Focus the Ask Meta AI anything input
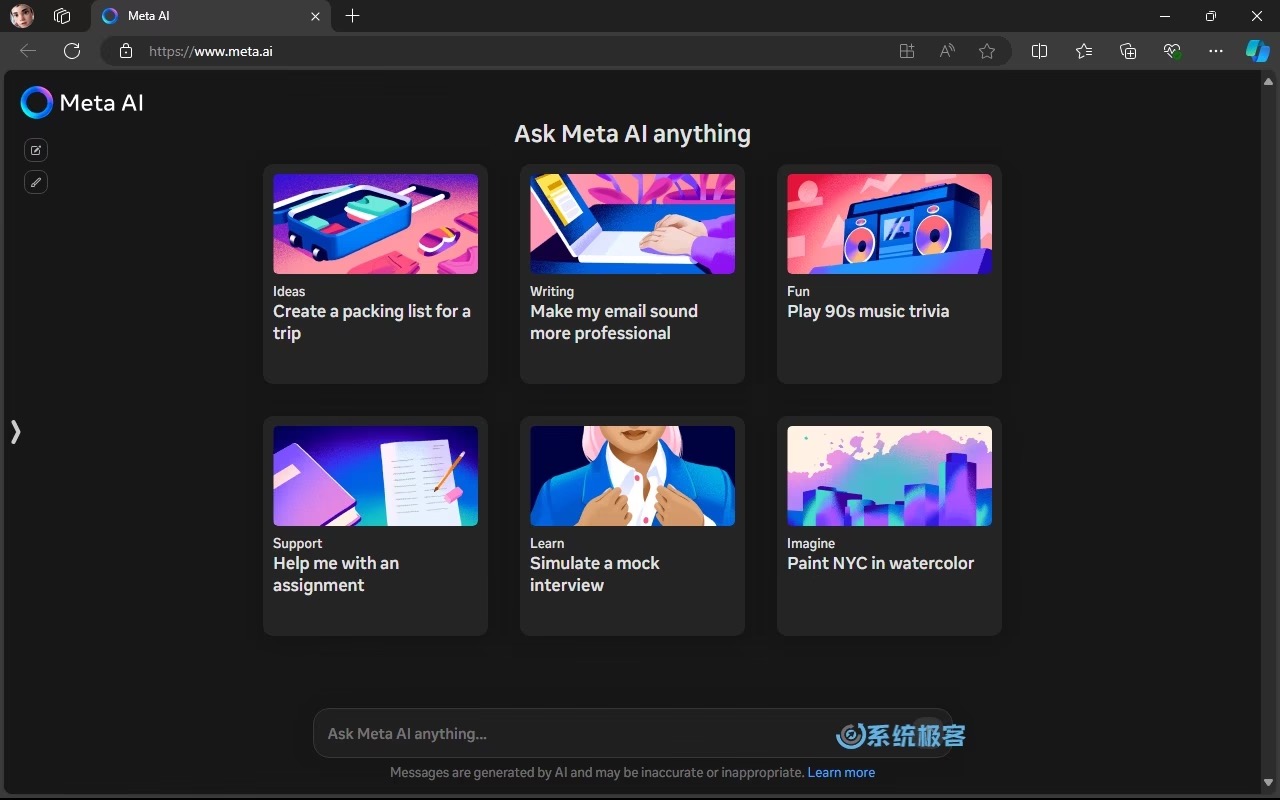 click(x=632, y=733)
